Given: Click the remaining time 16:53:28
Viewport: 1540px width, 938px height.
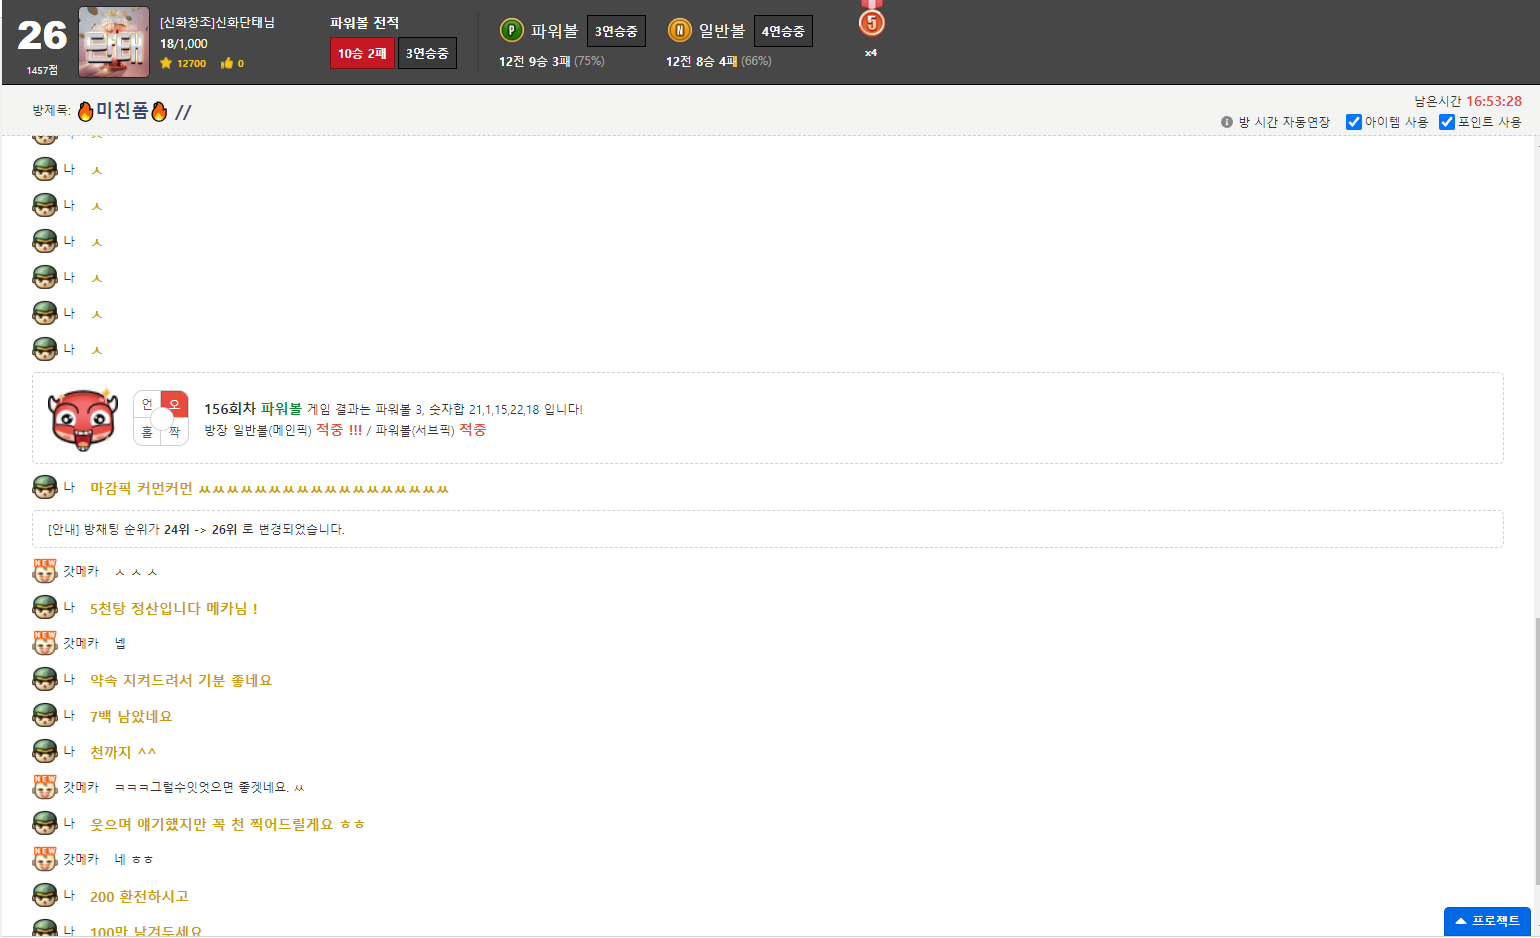Looking at the screenshot, I should tap(1494, 101).
